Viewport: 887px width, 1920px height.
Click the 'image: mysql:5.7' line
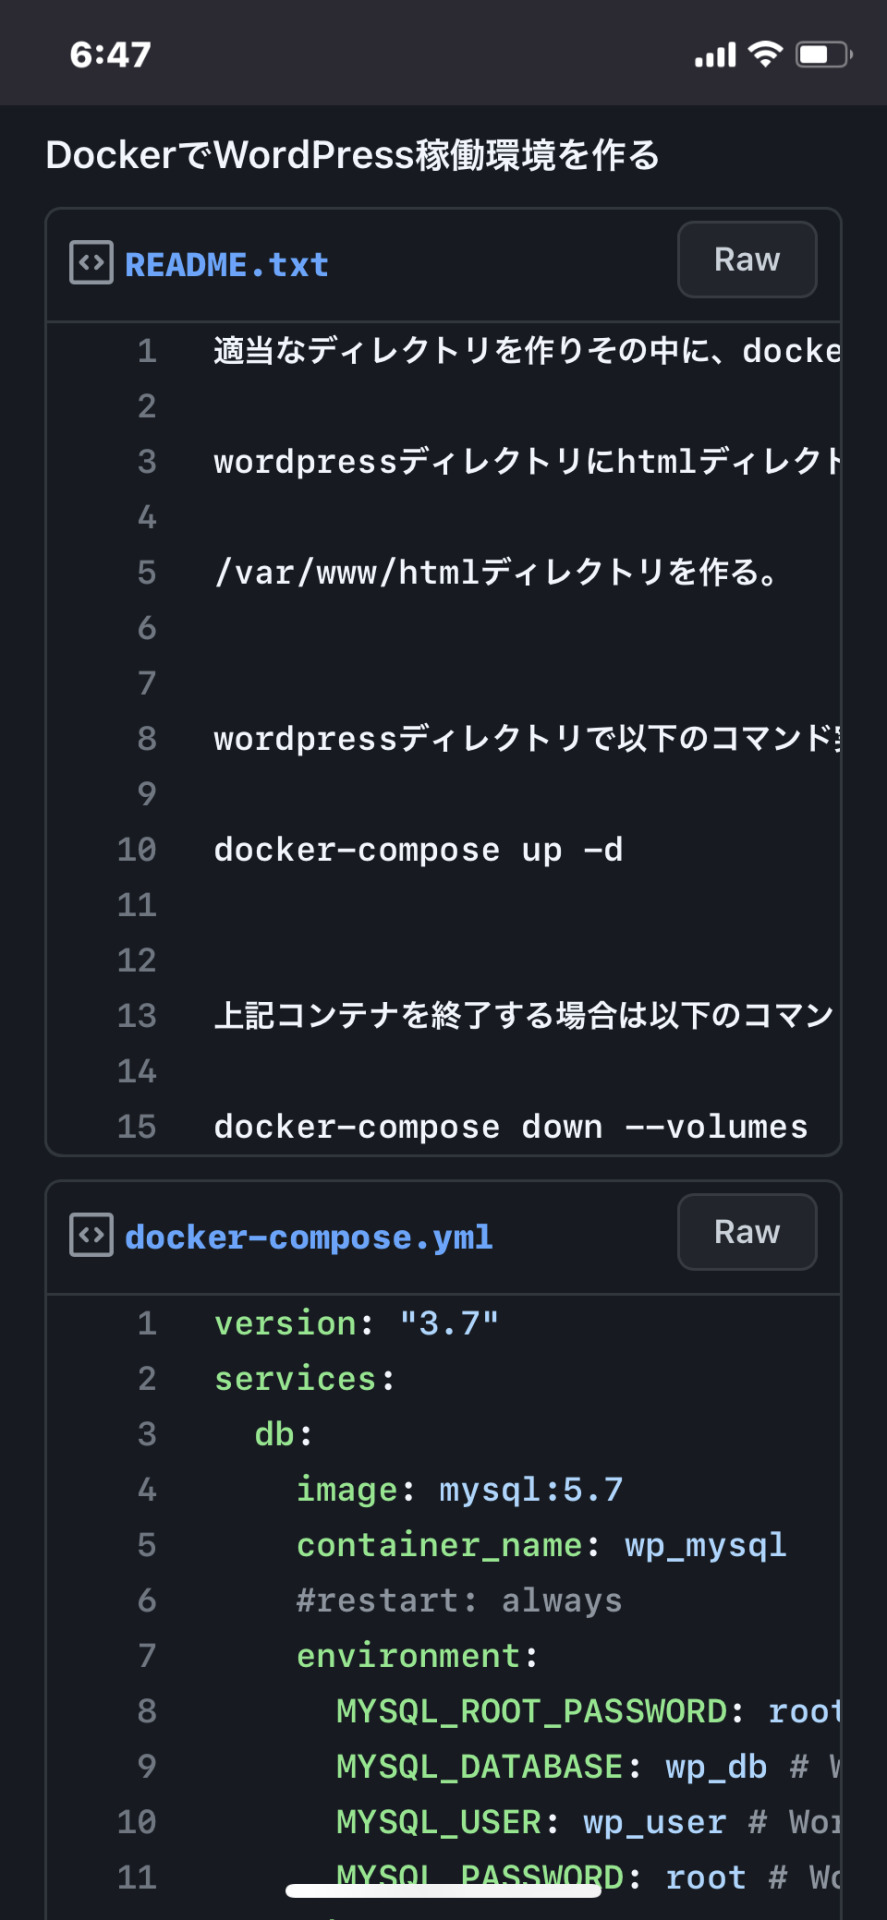click(x=460, y=1490)
